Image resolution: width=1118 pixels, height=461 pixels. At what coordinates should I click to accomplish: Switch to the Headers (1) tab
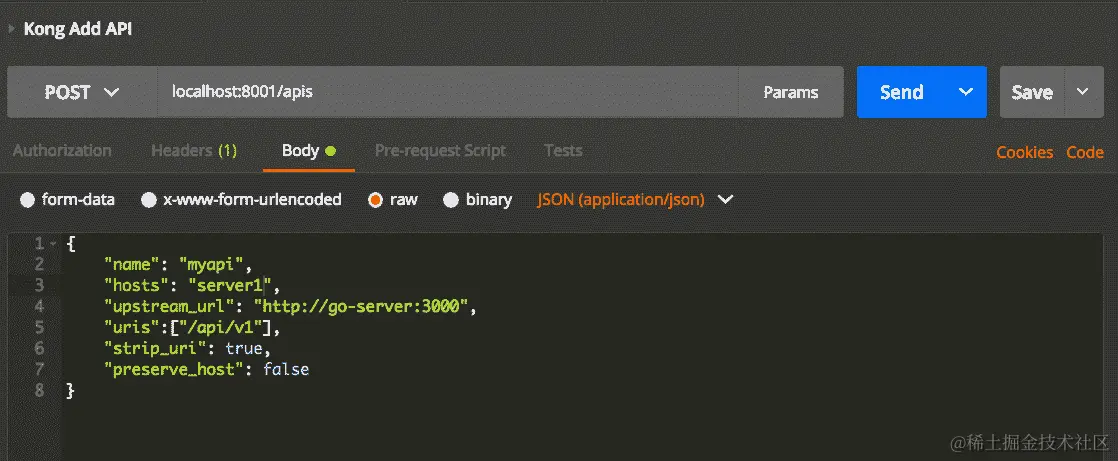pos(194,150)
